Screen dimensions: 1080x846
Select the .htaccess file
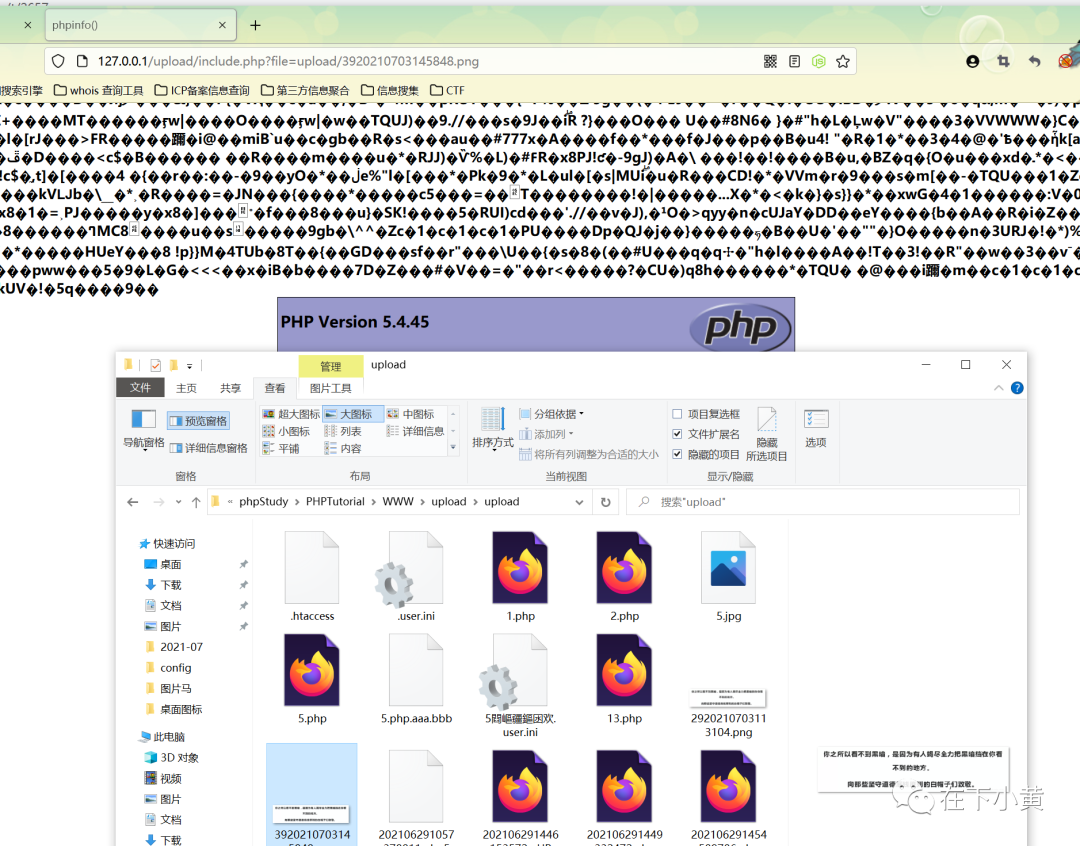(312, 577)
